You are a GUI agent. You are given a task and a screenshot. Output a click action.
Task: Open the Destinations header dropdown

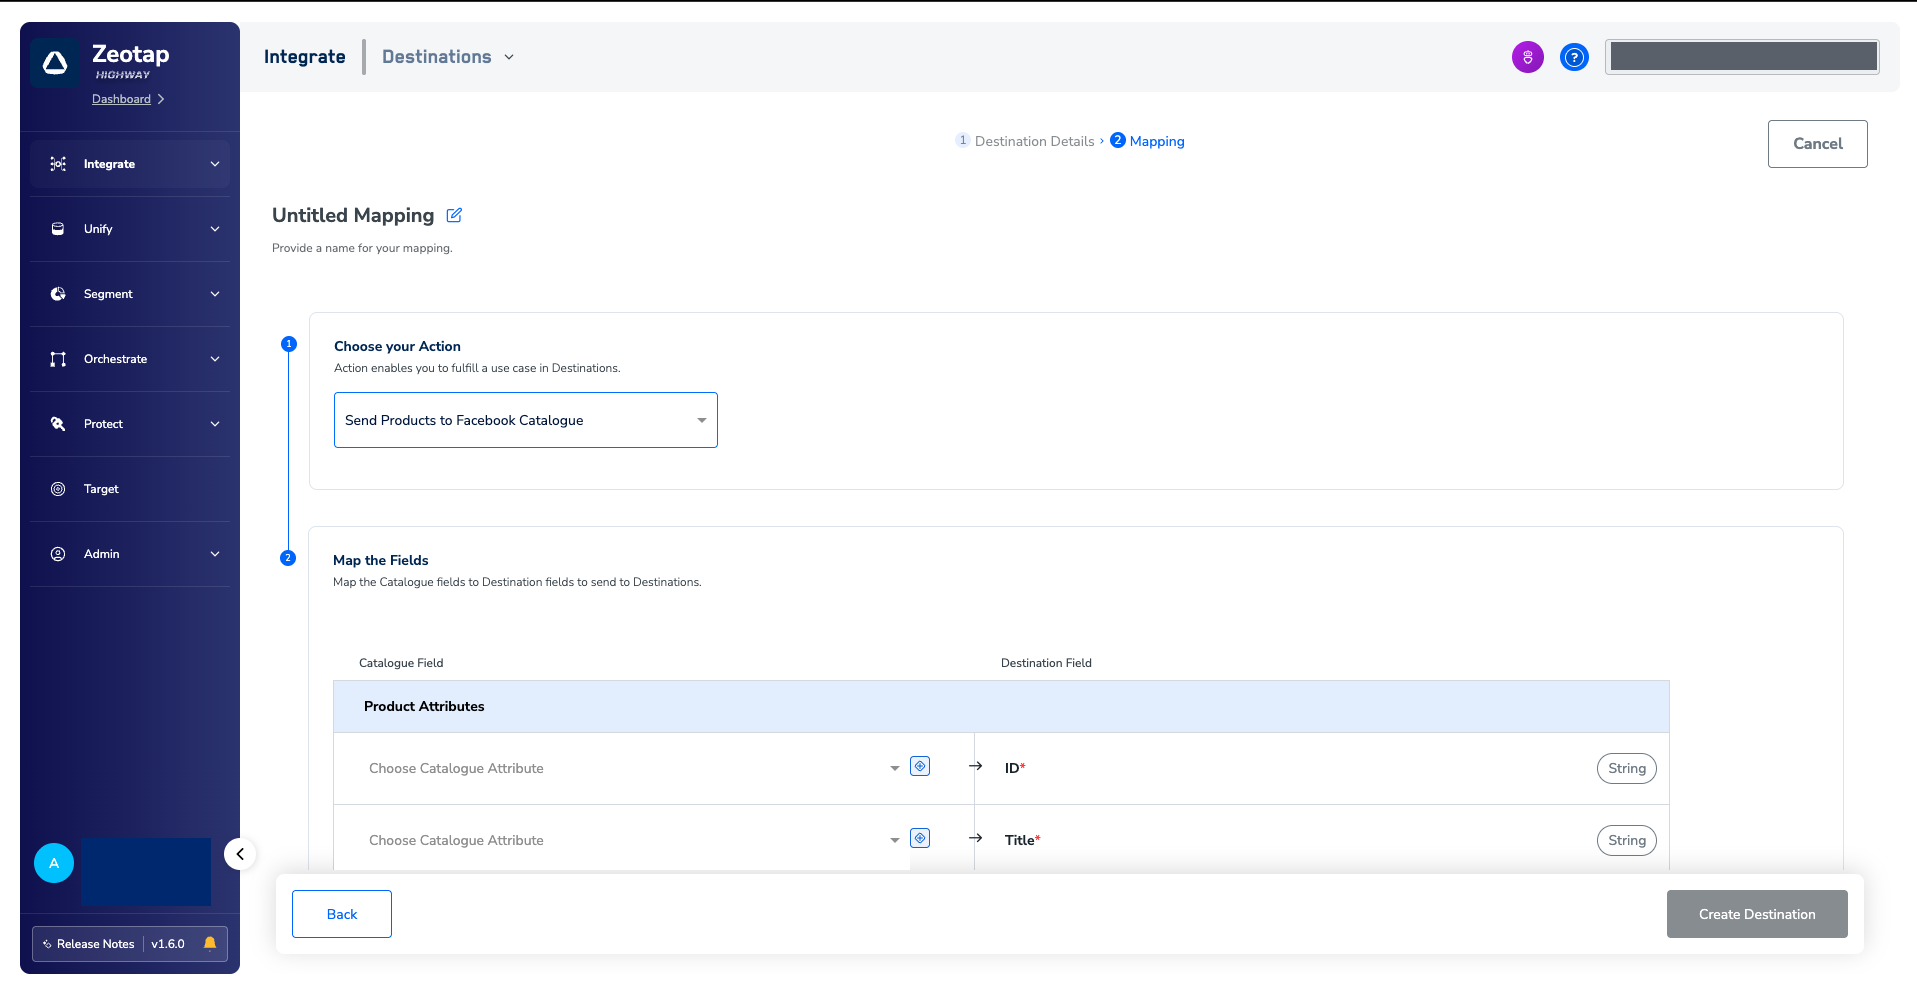click(448, 57)
